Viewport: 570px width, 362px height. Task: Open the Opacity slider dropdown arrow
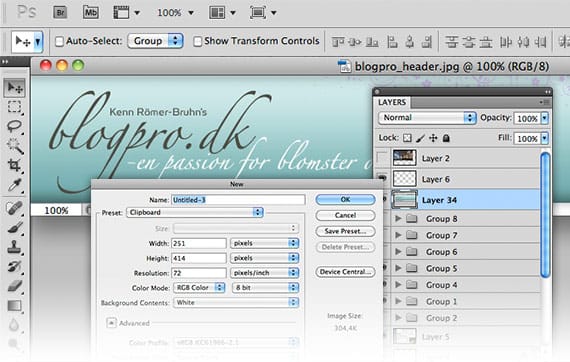(x=545, y=118)
